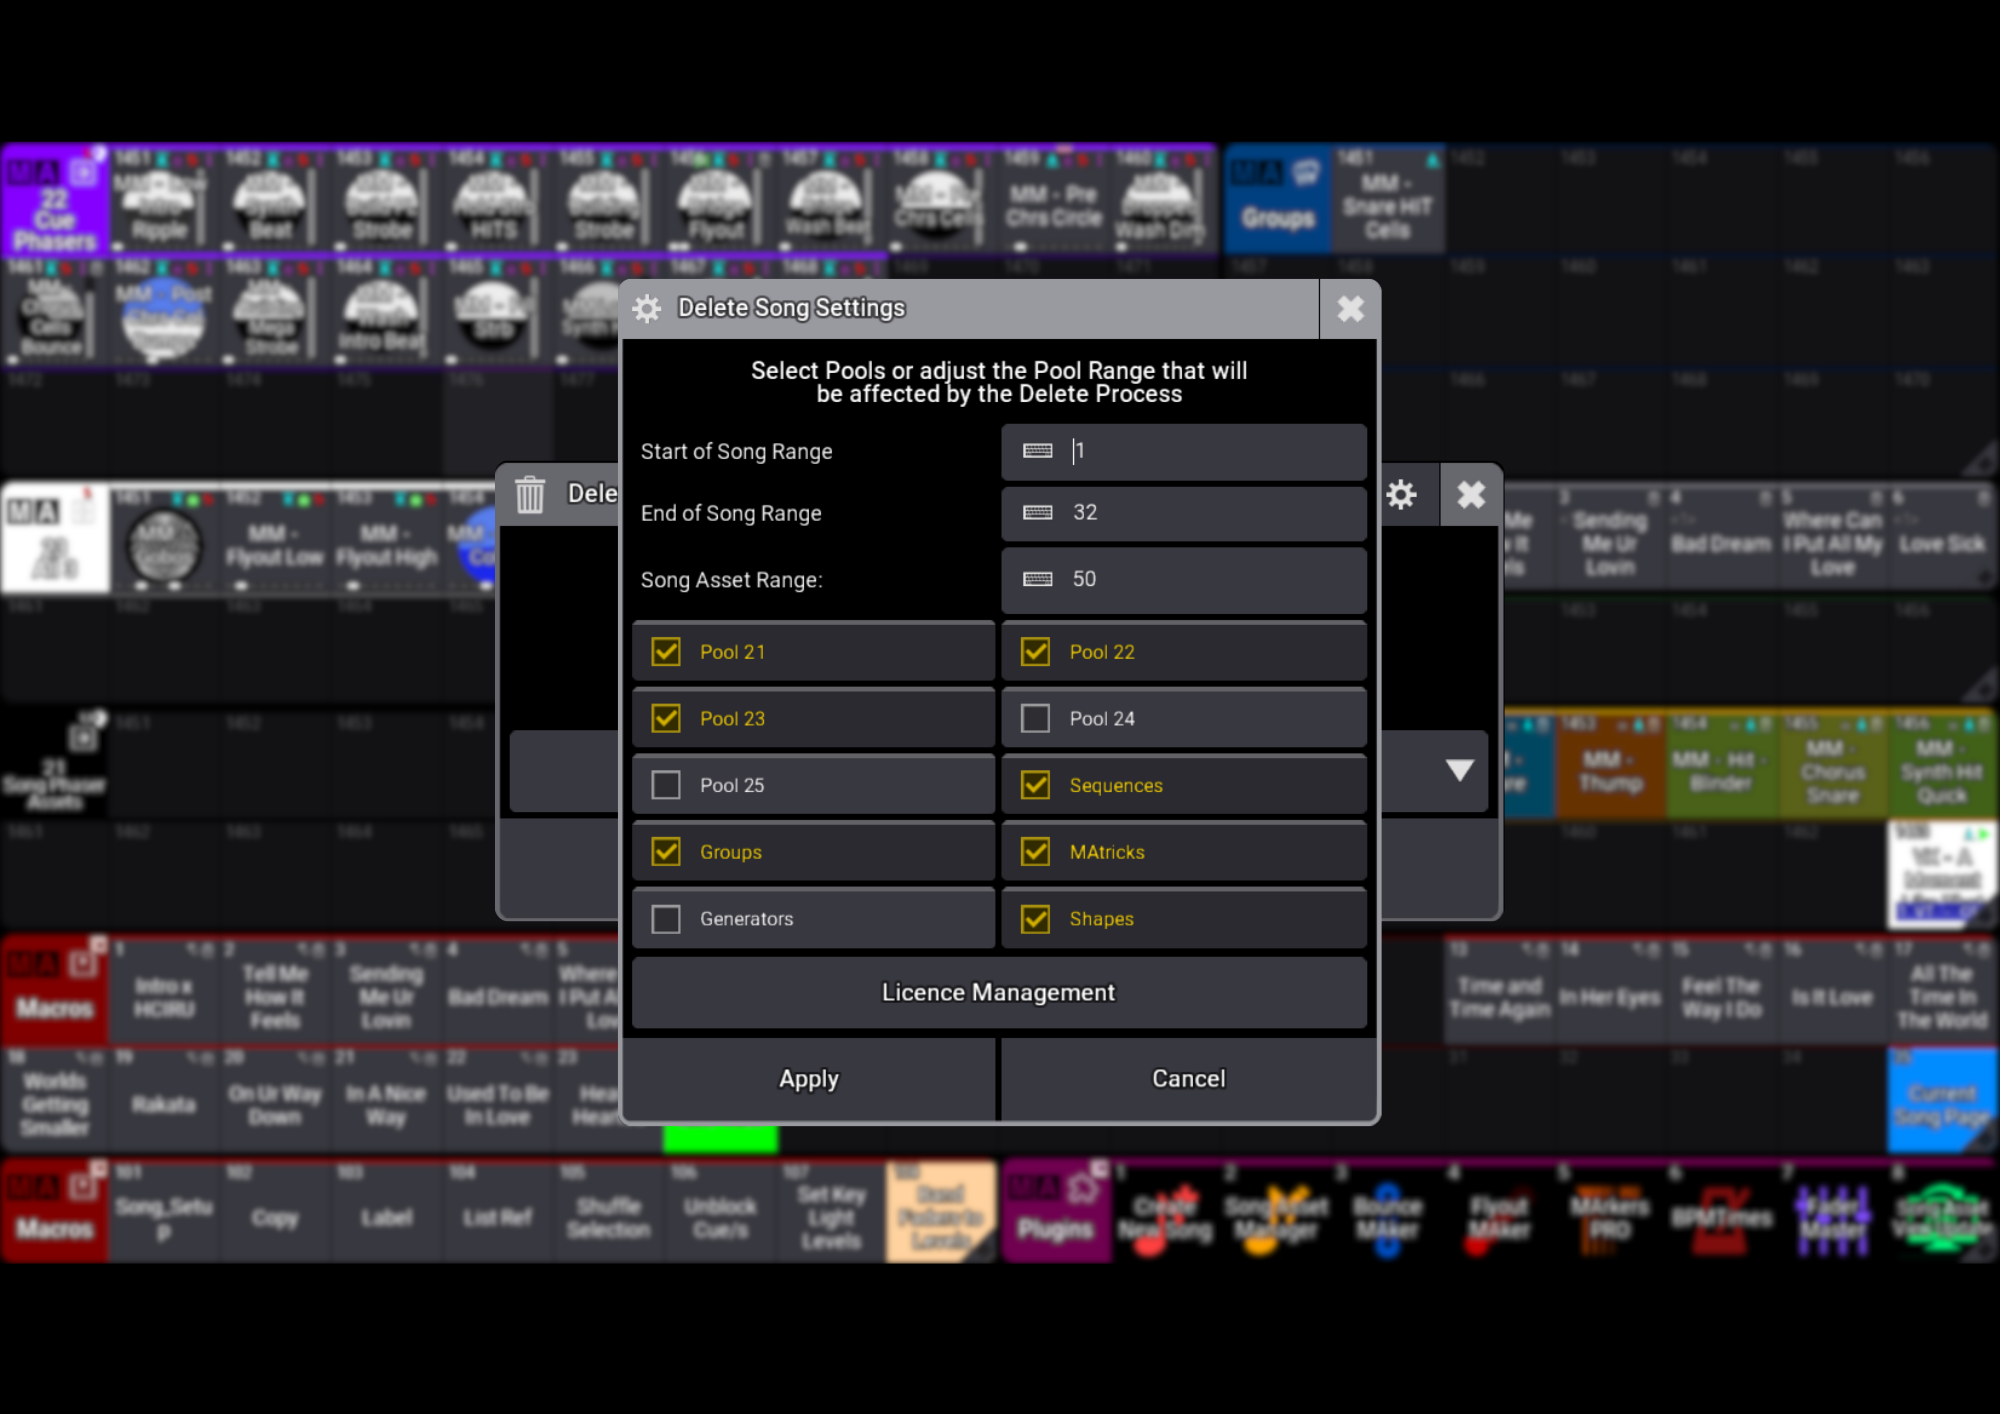The height and width of the screenshot is (1414, 2000).
Task: Select the Rakata macro tile
Action: 164,1100
